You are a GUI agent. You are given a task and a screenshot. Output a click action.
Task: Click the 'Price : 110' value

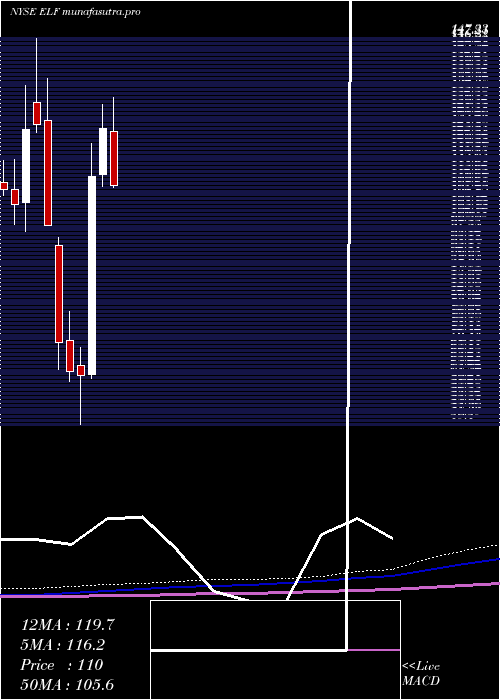click(x=62, y=665)
